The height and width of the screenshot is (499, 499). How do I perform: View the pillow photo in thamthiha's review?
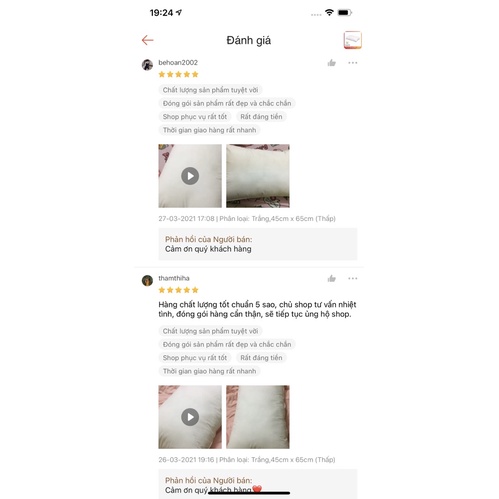pyautogui.click(x=258, y=417)
